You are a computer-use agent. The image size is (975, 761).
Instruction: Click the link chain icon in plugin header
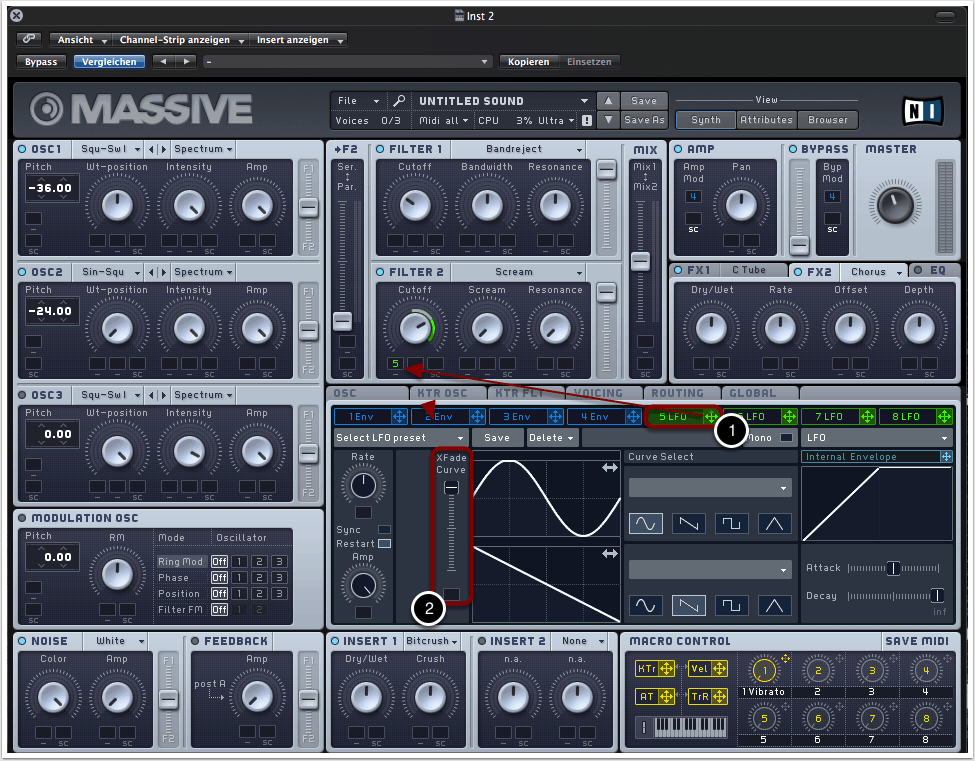tap(29, 40)
